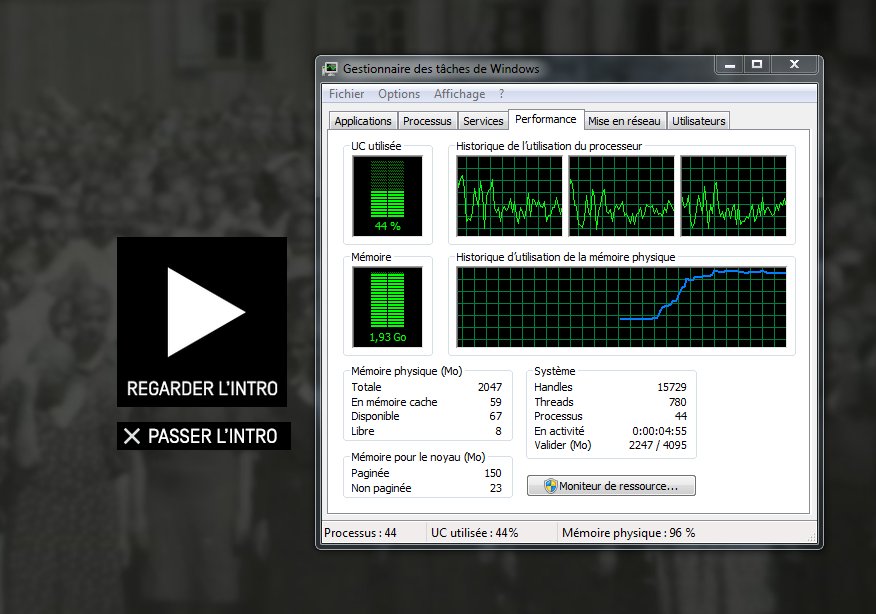This screenshot has height=614, width=876.
Task: Click the Non paginée value 23
Action: pos(496,488)
